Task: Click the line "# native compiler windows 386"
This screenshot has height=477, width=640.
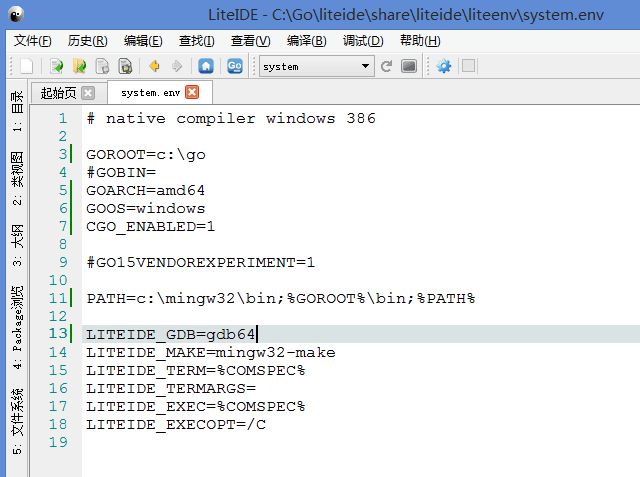Action: pyautogui.click(x=231, y=119)
